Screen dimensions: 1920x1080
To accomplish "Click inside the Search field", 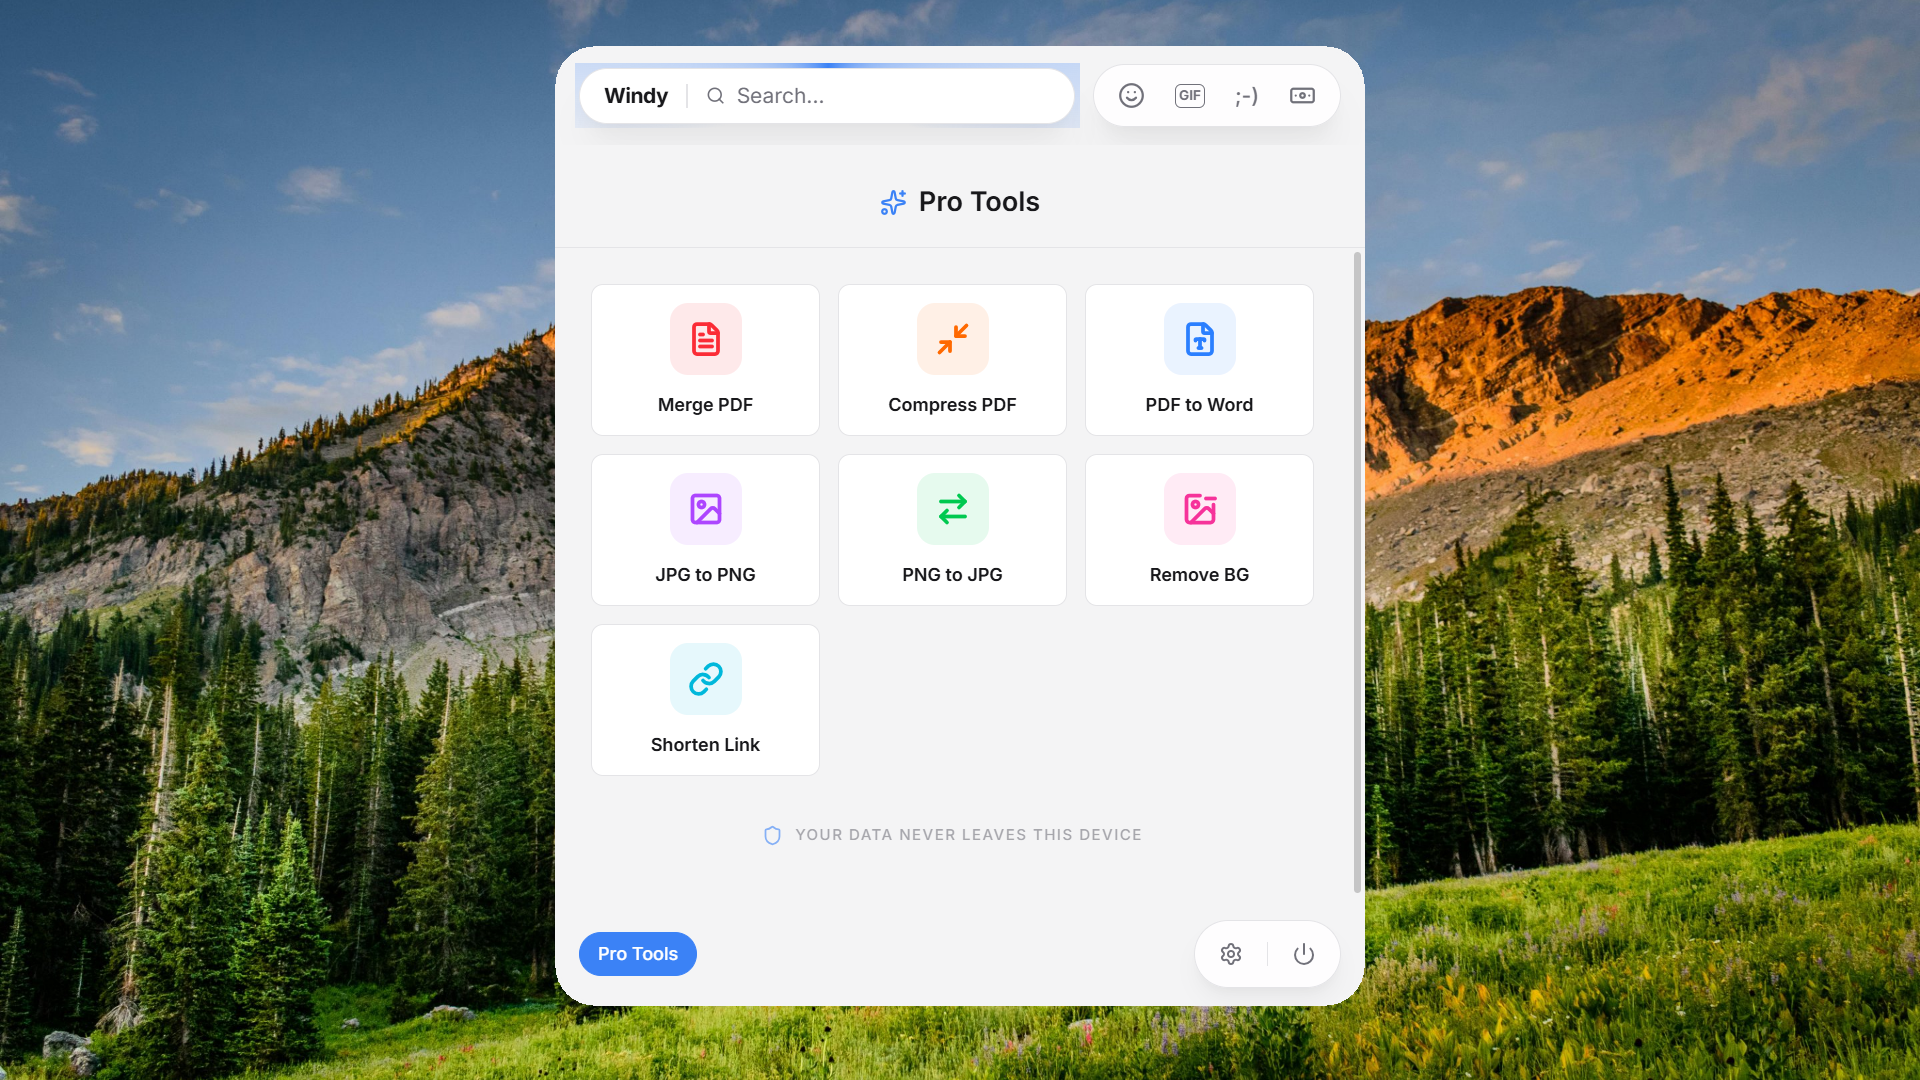I will pyautogui.click(x=880, y=95).
